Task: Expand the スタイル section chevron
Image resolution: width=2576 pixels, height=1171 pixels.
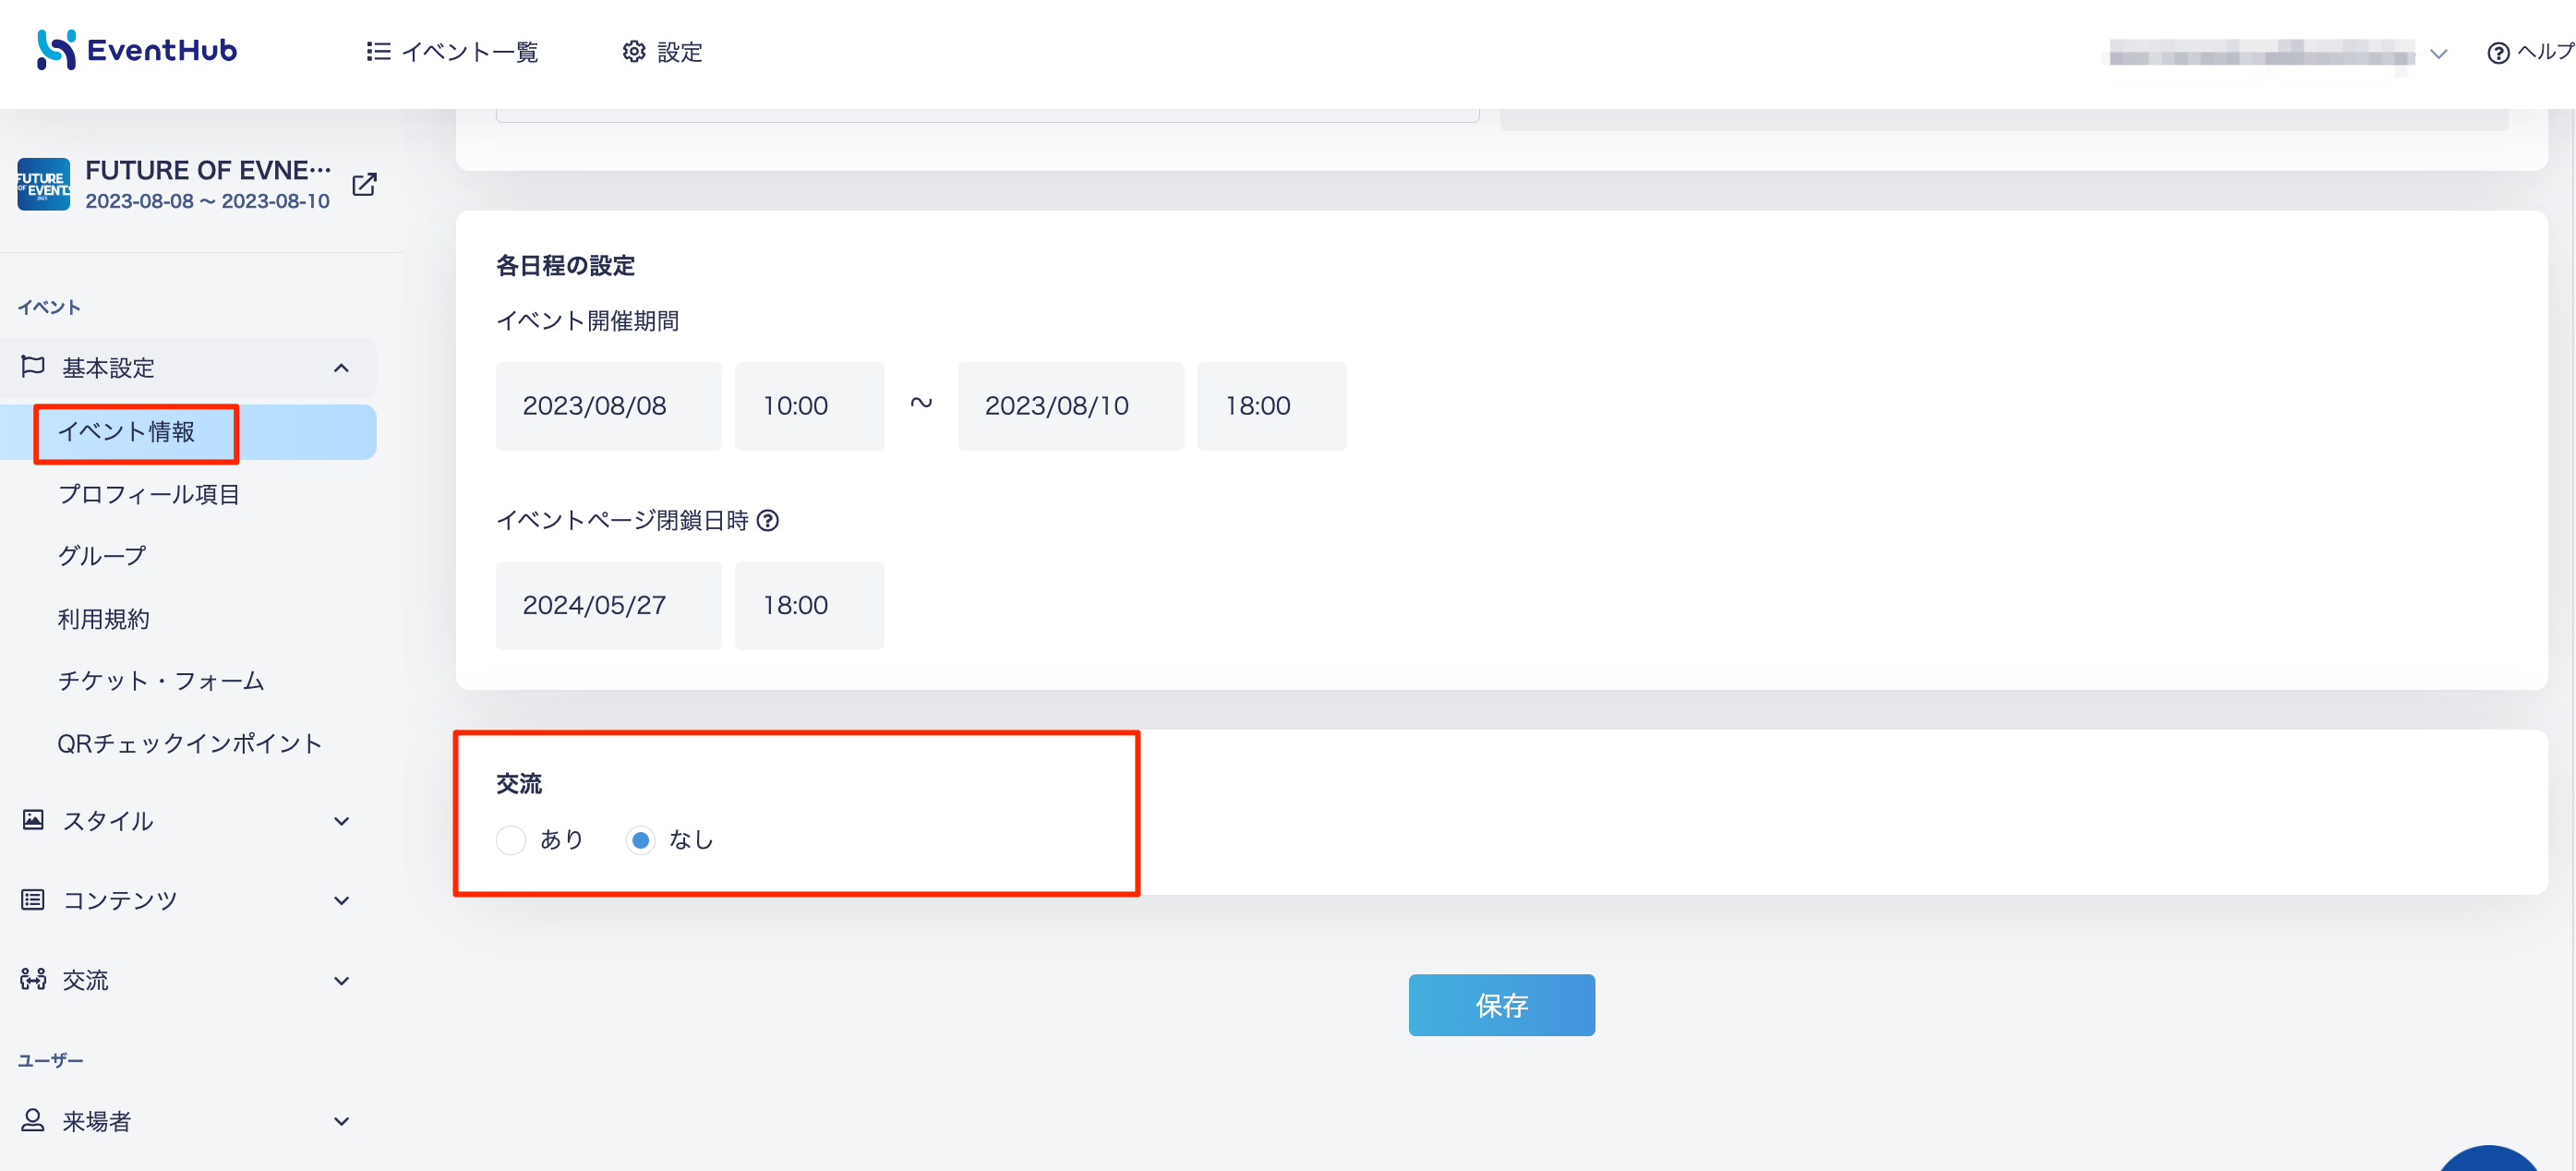Action: pyautogui.click(x=341, y=821)
